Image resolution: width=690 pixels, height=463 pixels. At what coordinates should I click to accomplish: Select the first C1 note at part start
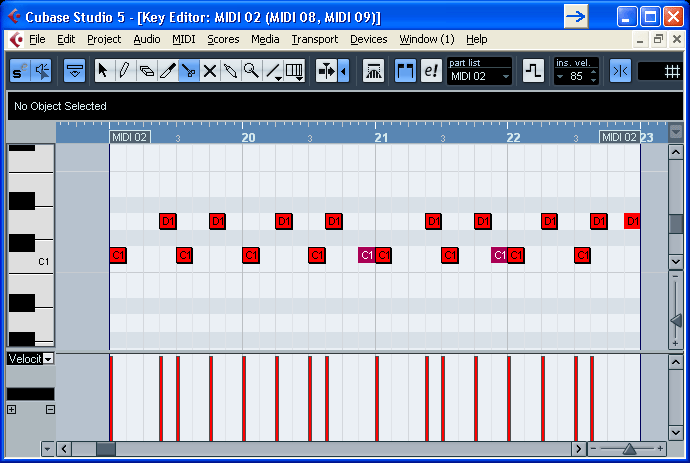point(118,255)
